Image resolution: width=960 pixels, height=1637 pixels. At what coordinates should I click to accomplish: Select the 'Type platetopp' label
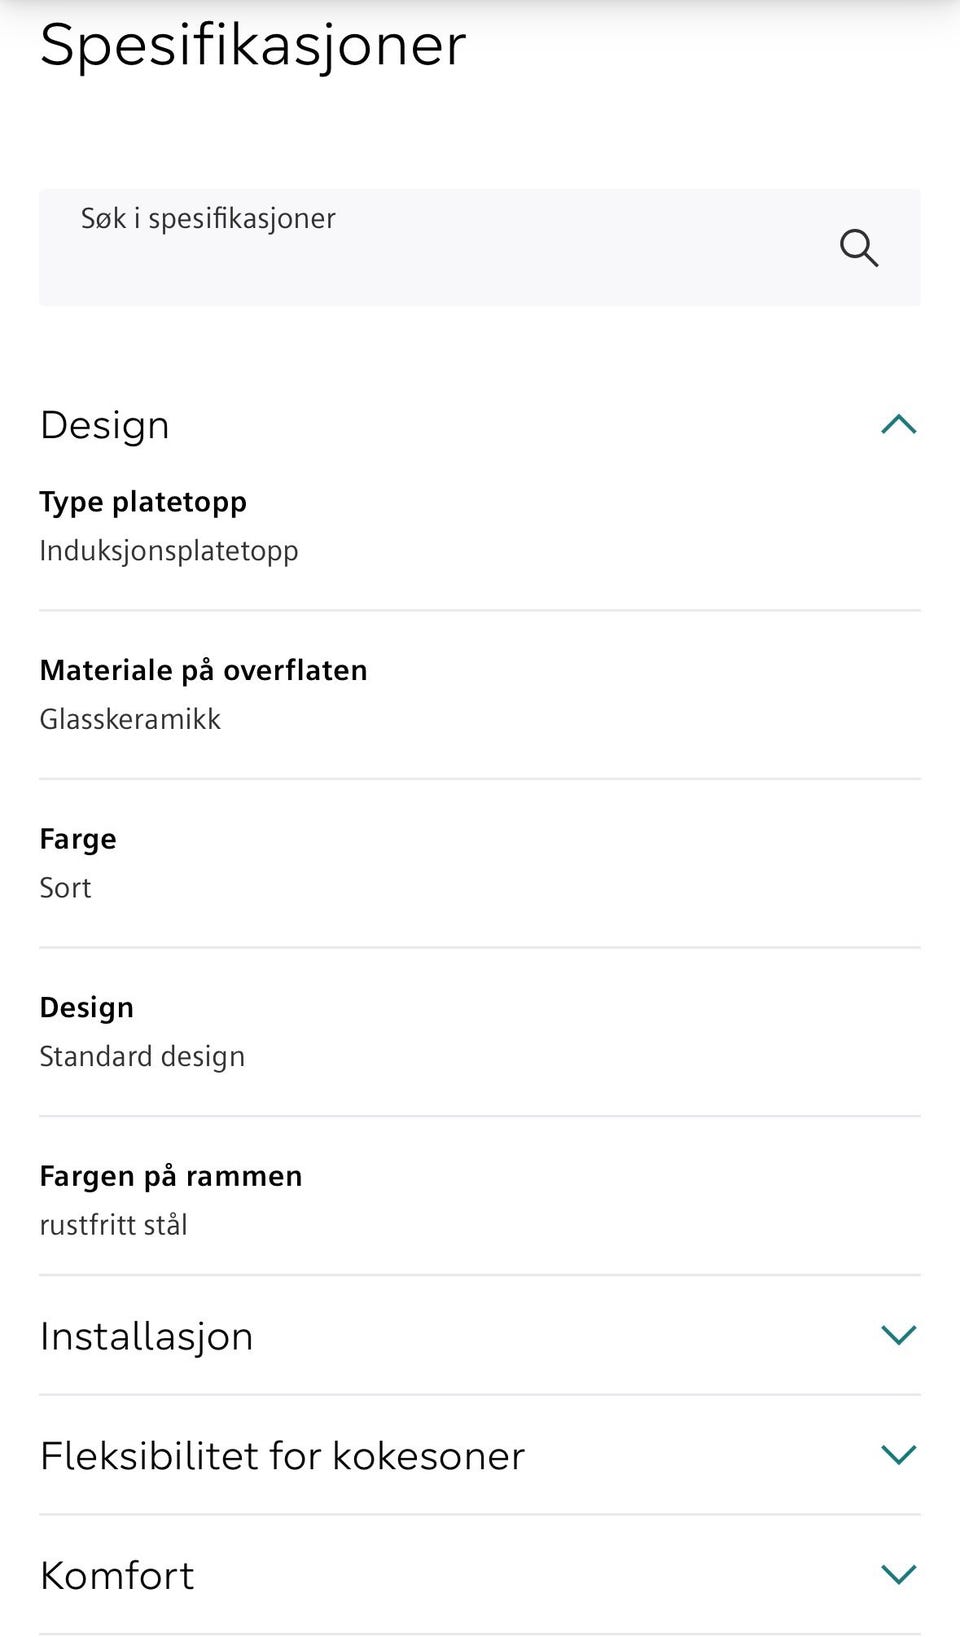pos(143,502)
